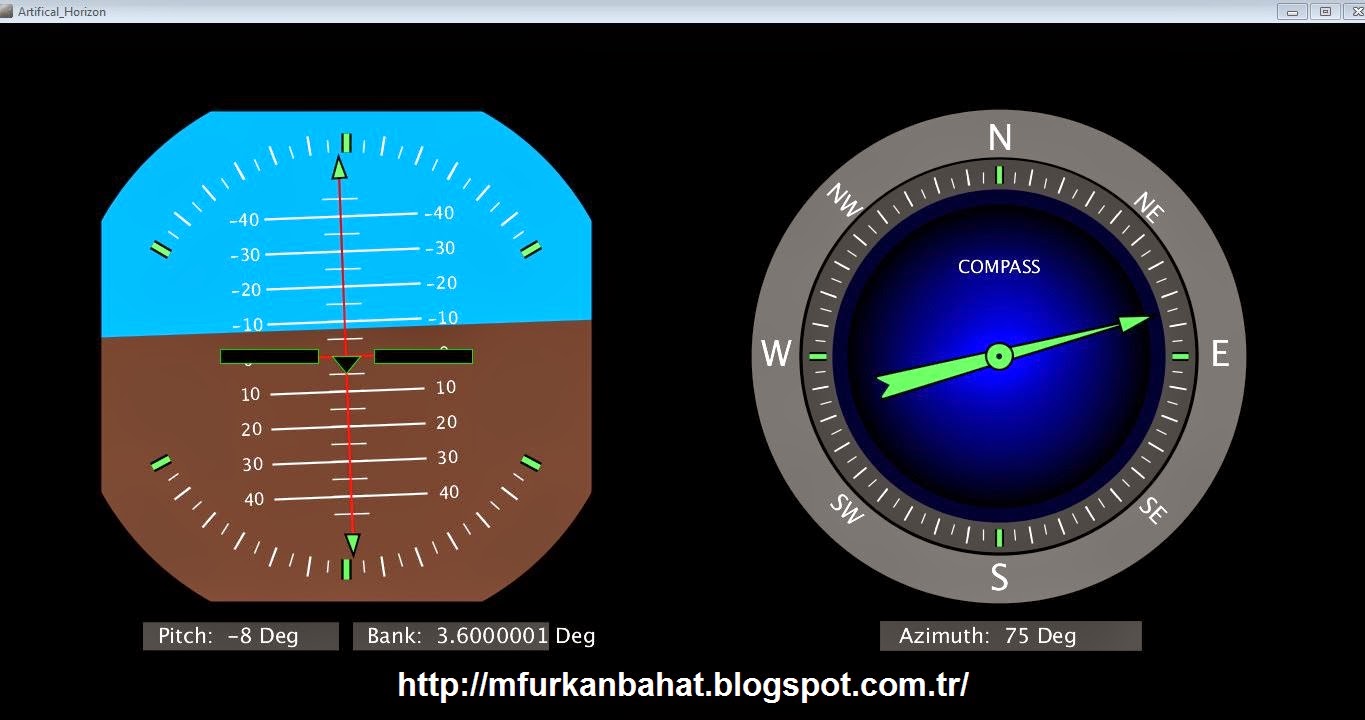Click the SW label on the compass ring
The image size is (1365, 720).
tap(846, 508)
